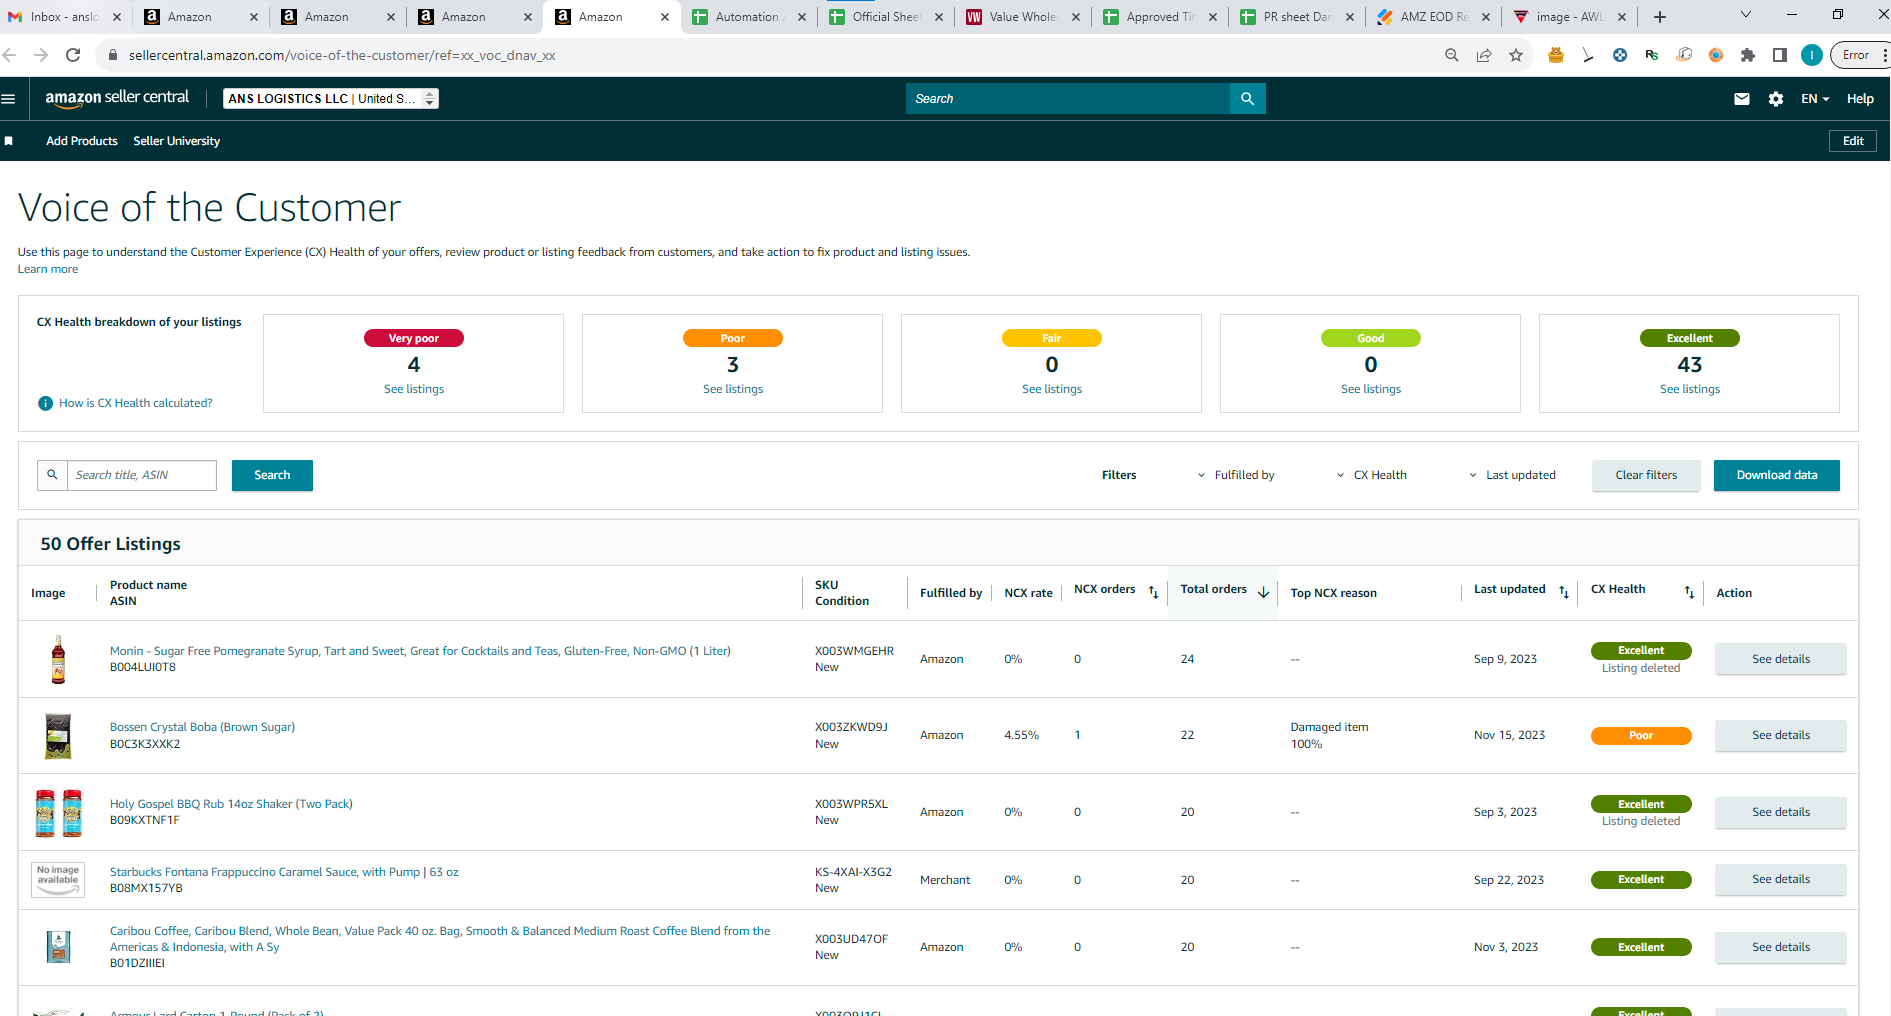Switch to the AMZ EOD Report tab

click(1433, 17)
